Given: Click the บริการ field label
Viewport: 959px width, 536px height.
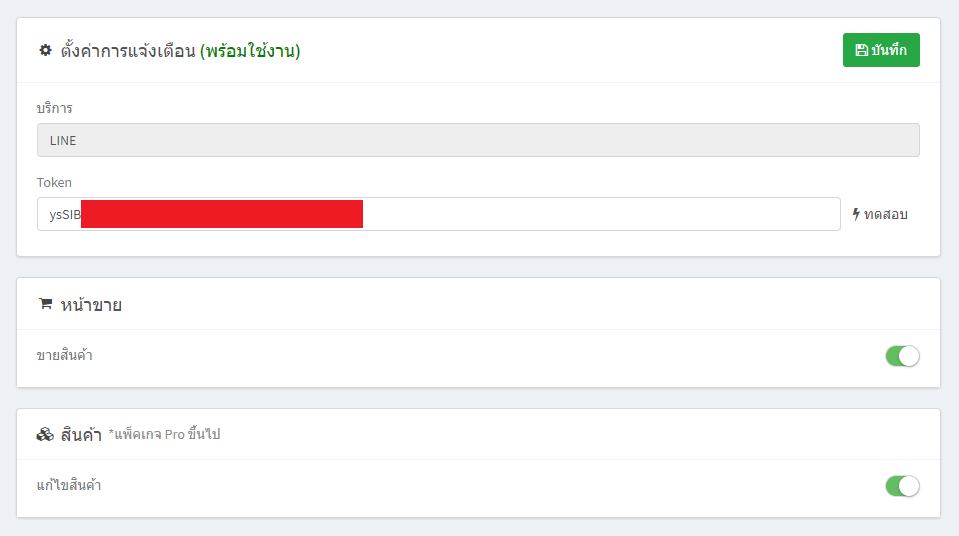Looking at the screenshot, I should [x=54, y=108].
